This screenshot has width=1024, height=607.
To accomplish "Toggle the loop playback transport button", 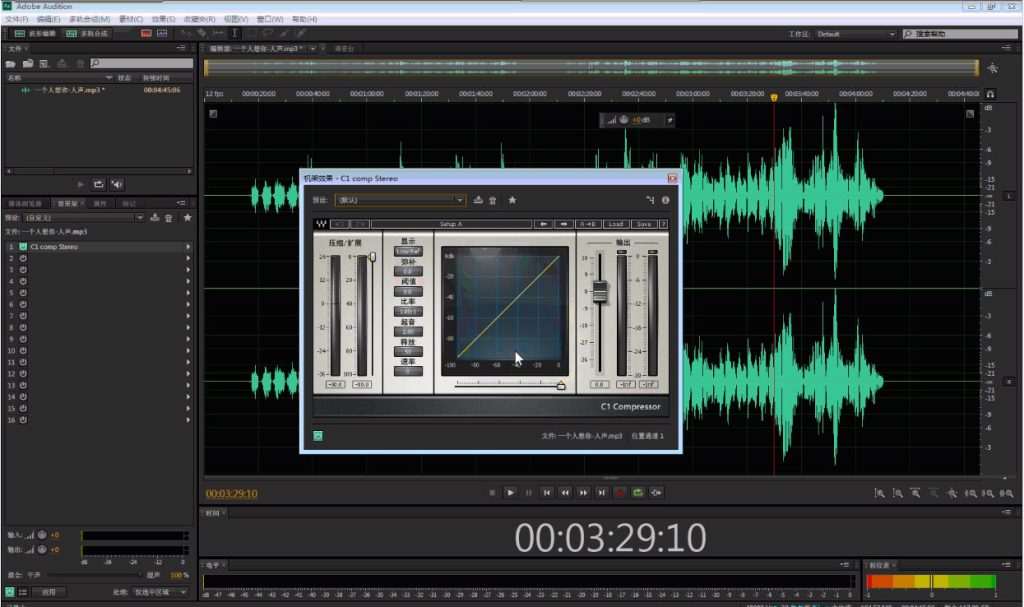I will [x=638, y=493].
